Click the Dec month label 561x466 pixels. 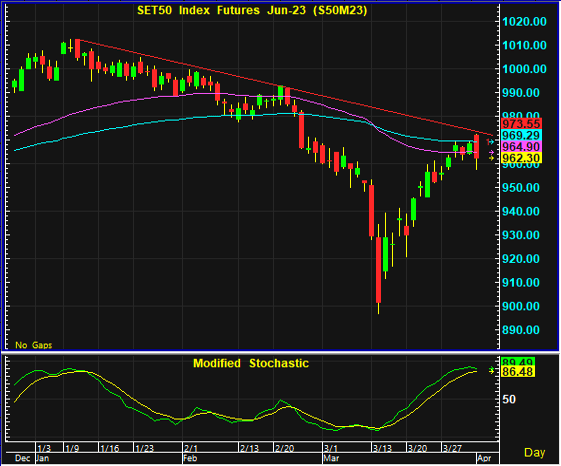[x=23, y=458]
